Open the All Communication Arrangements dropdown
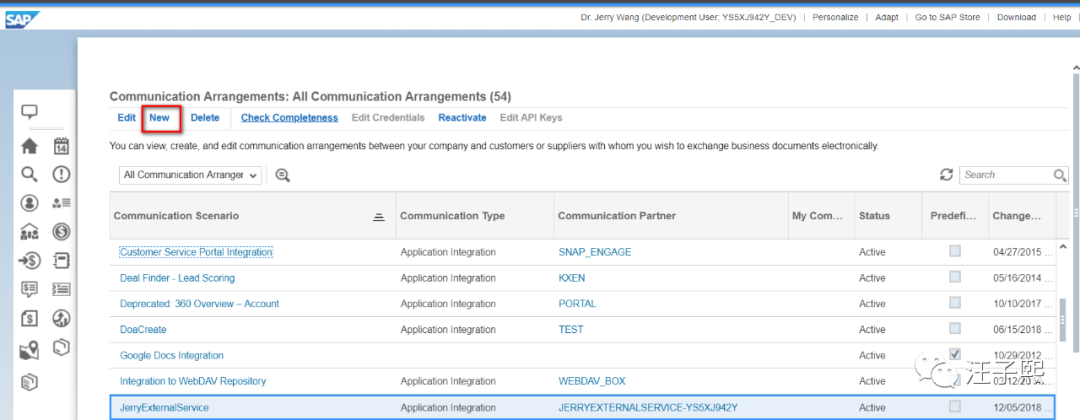Screen dimensions: 1080x420 pos(190,175)
